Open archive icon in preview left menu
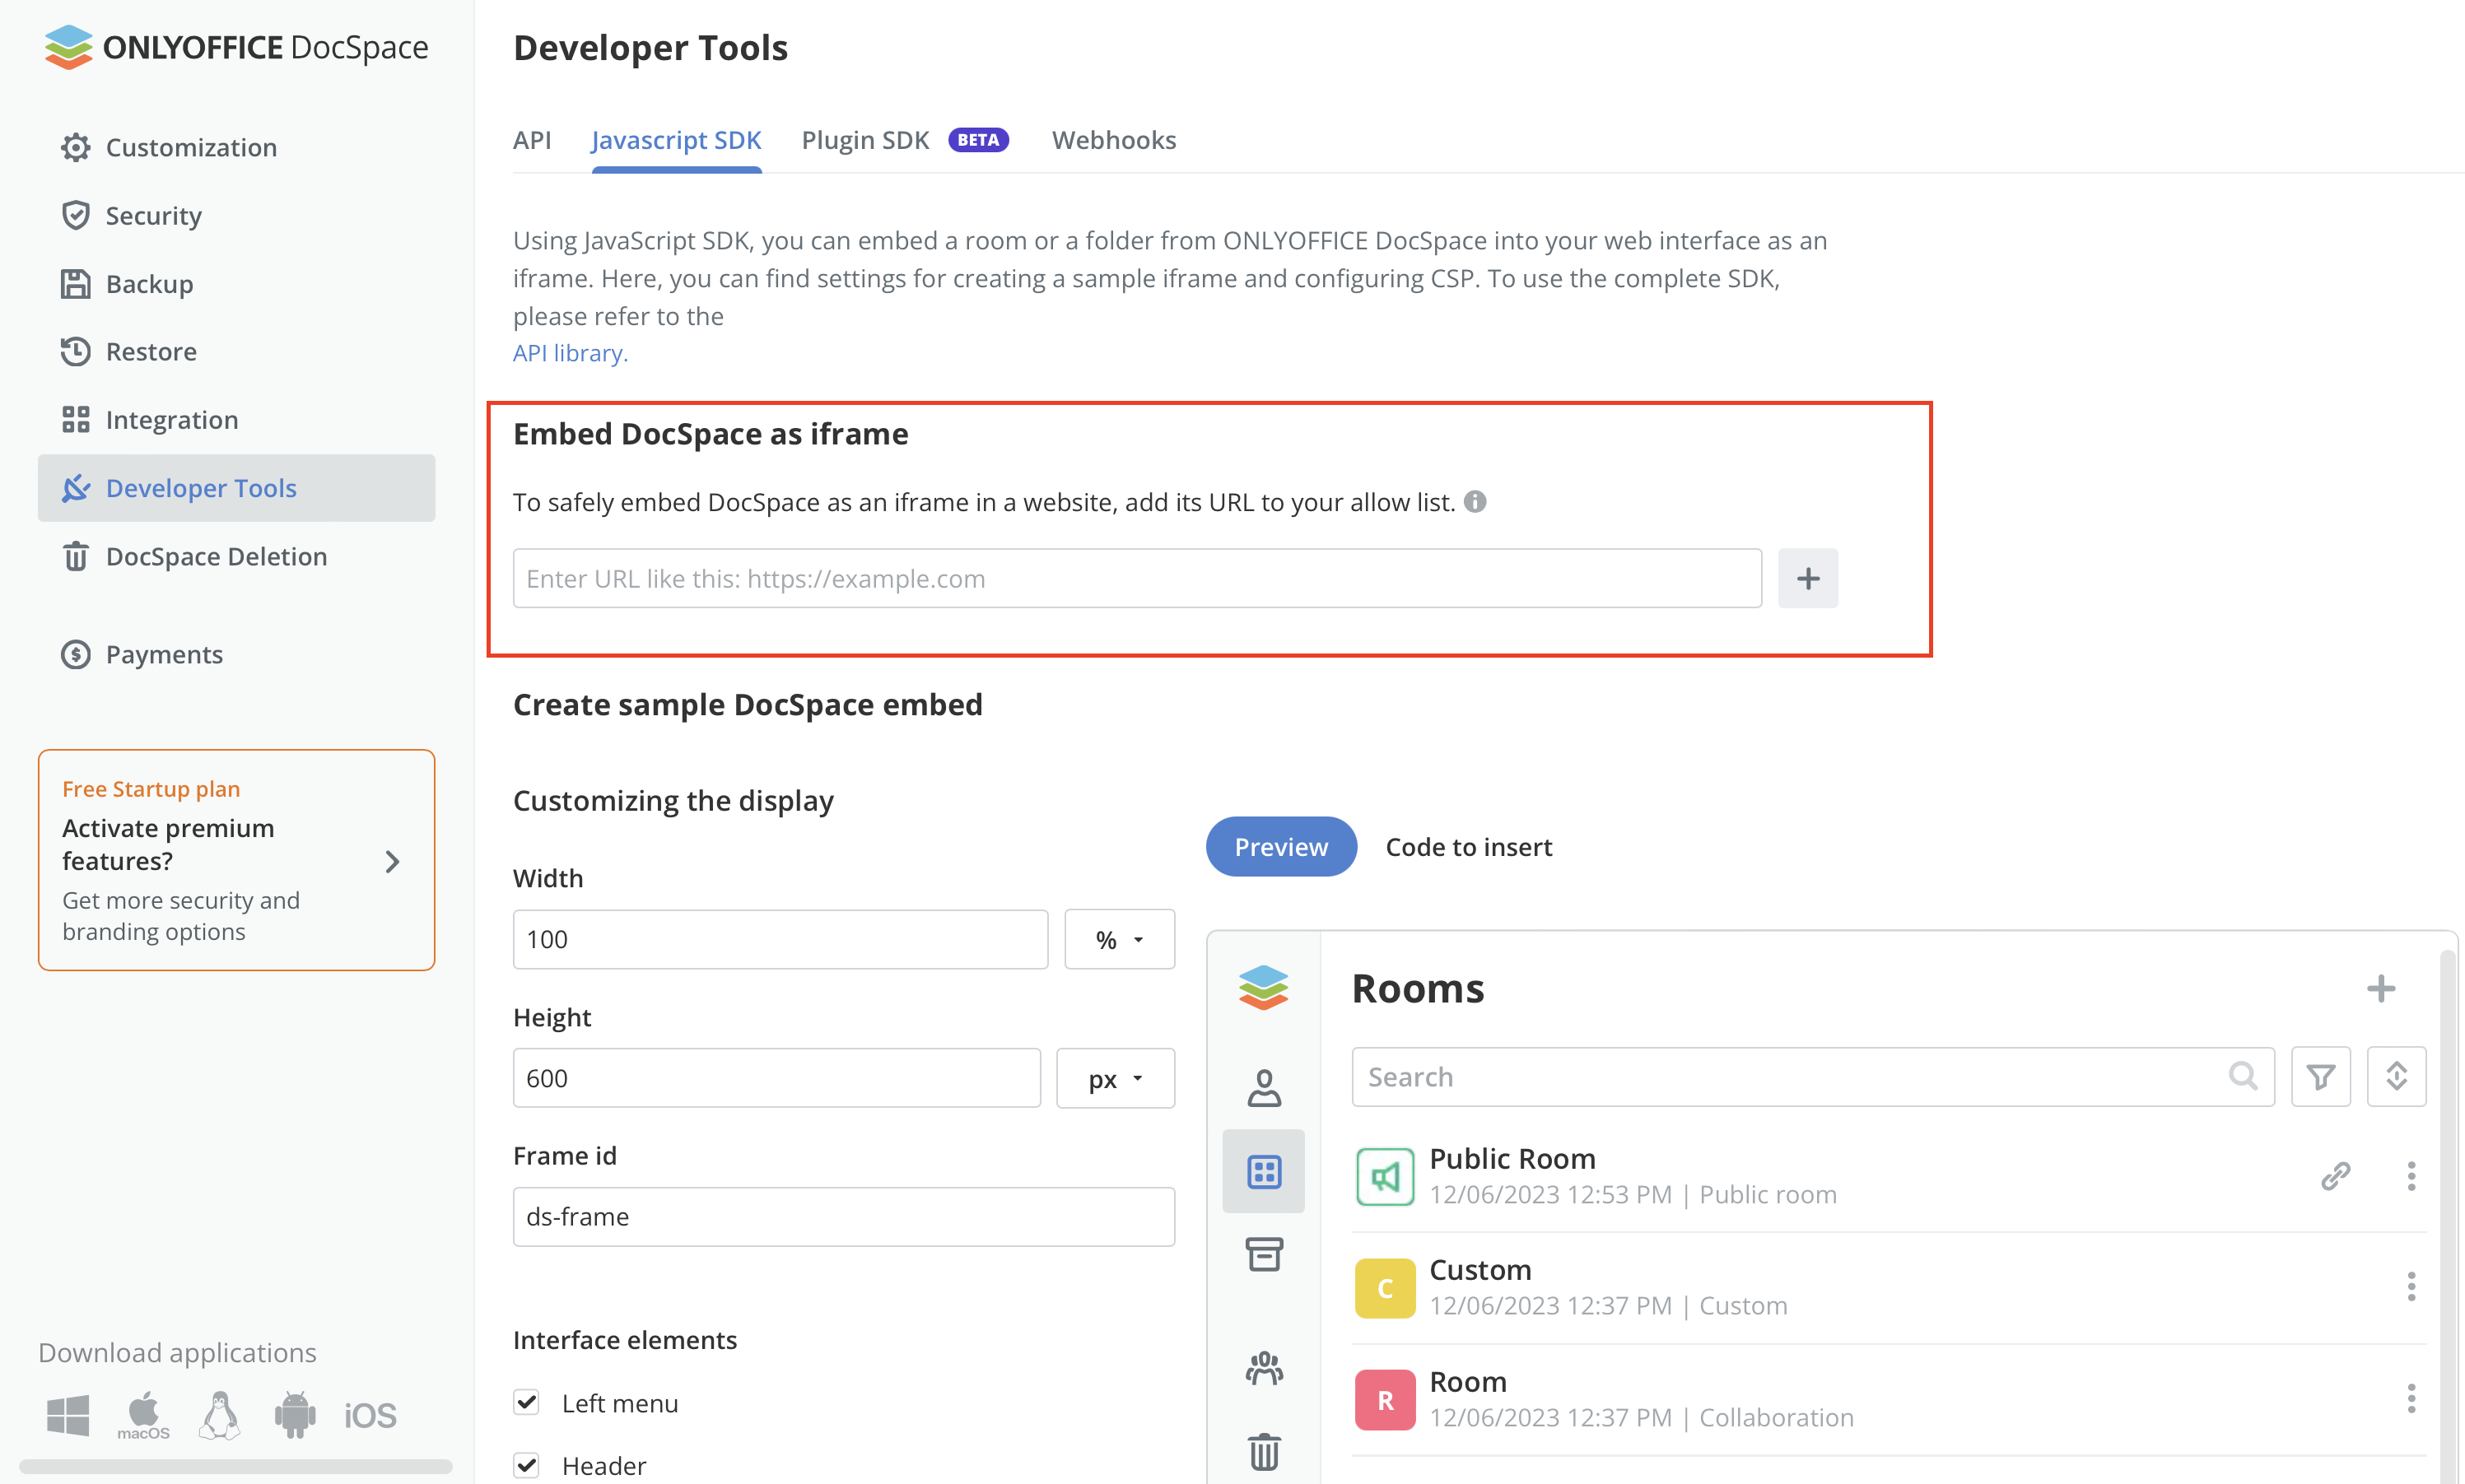The width and height of the screenshot is (2465, 1484). coord(1264,1254)
